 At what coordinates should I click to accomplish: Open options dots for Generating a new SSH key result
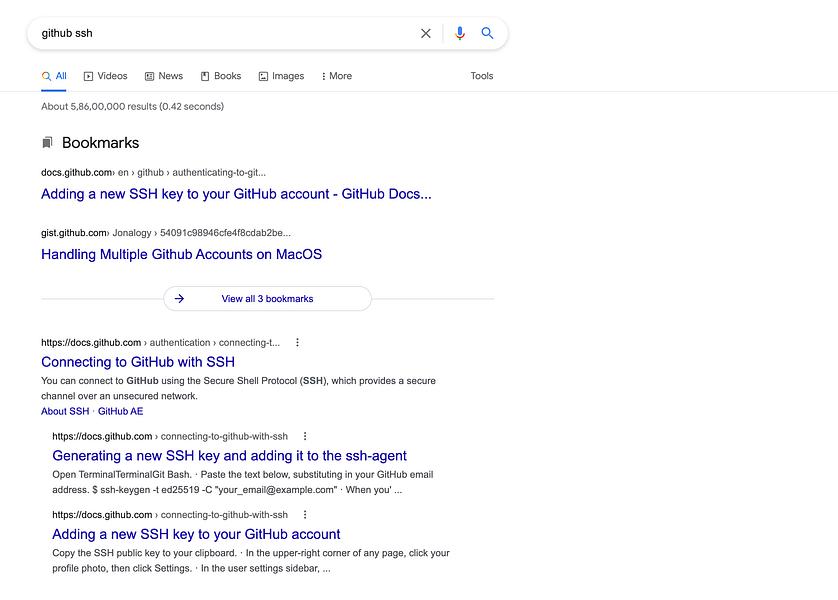point(305,436)
